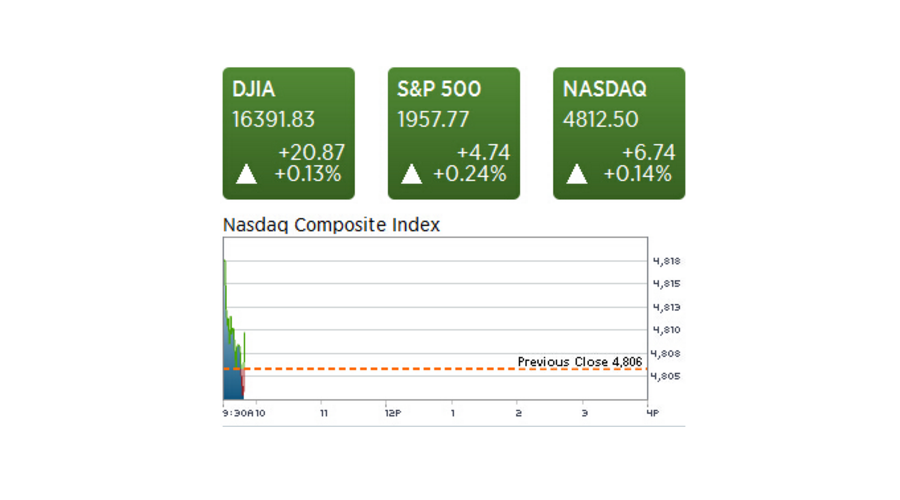Click the 4,818 price axis label
The image size is (900, 500).
coord(666,261)
